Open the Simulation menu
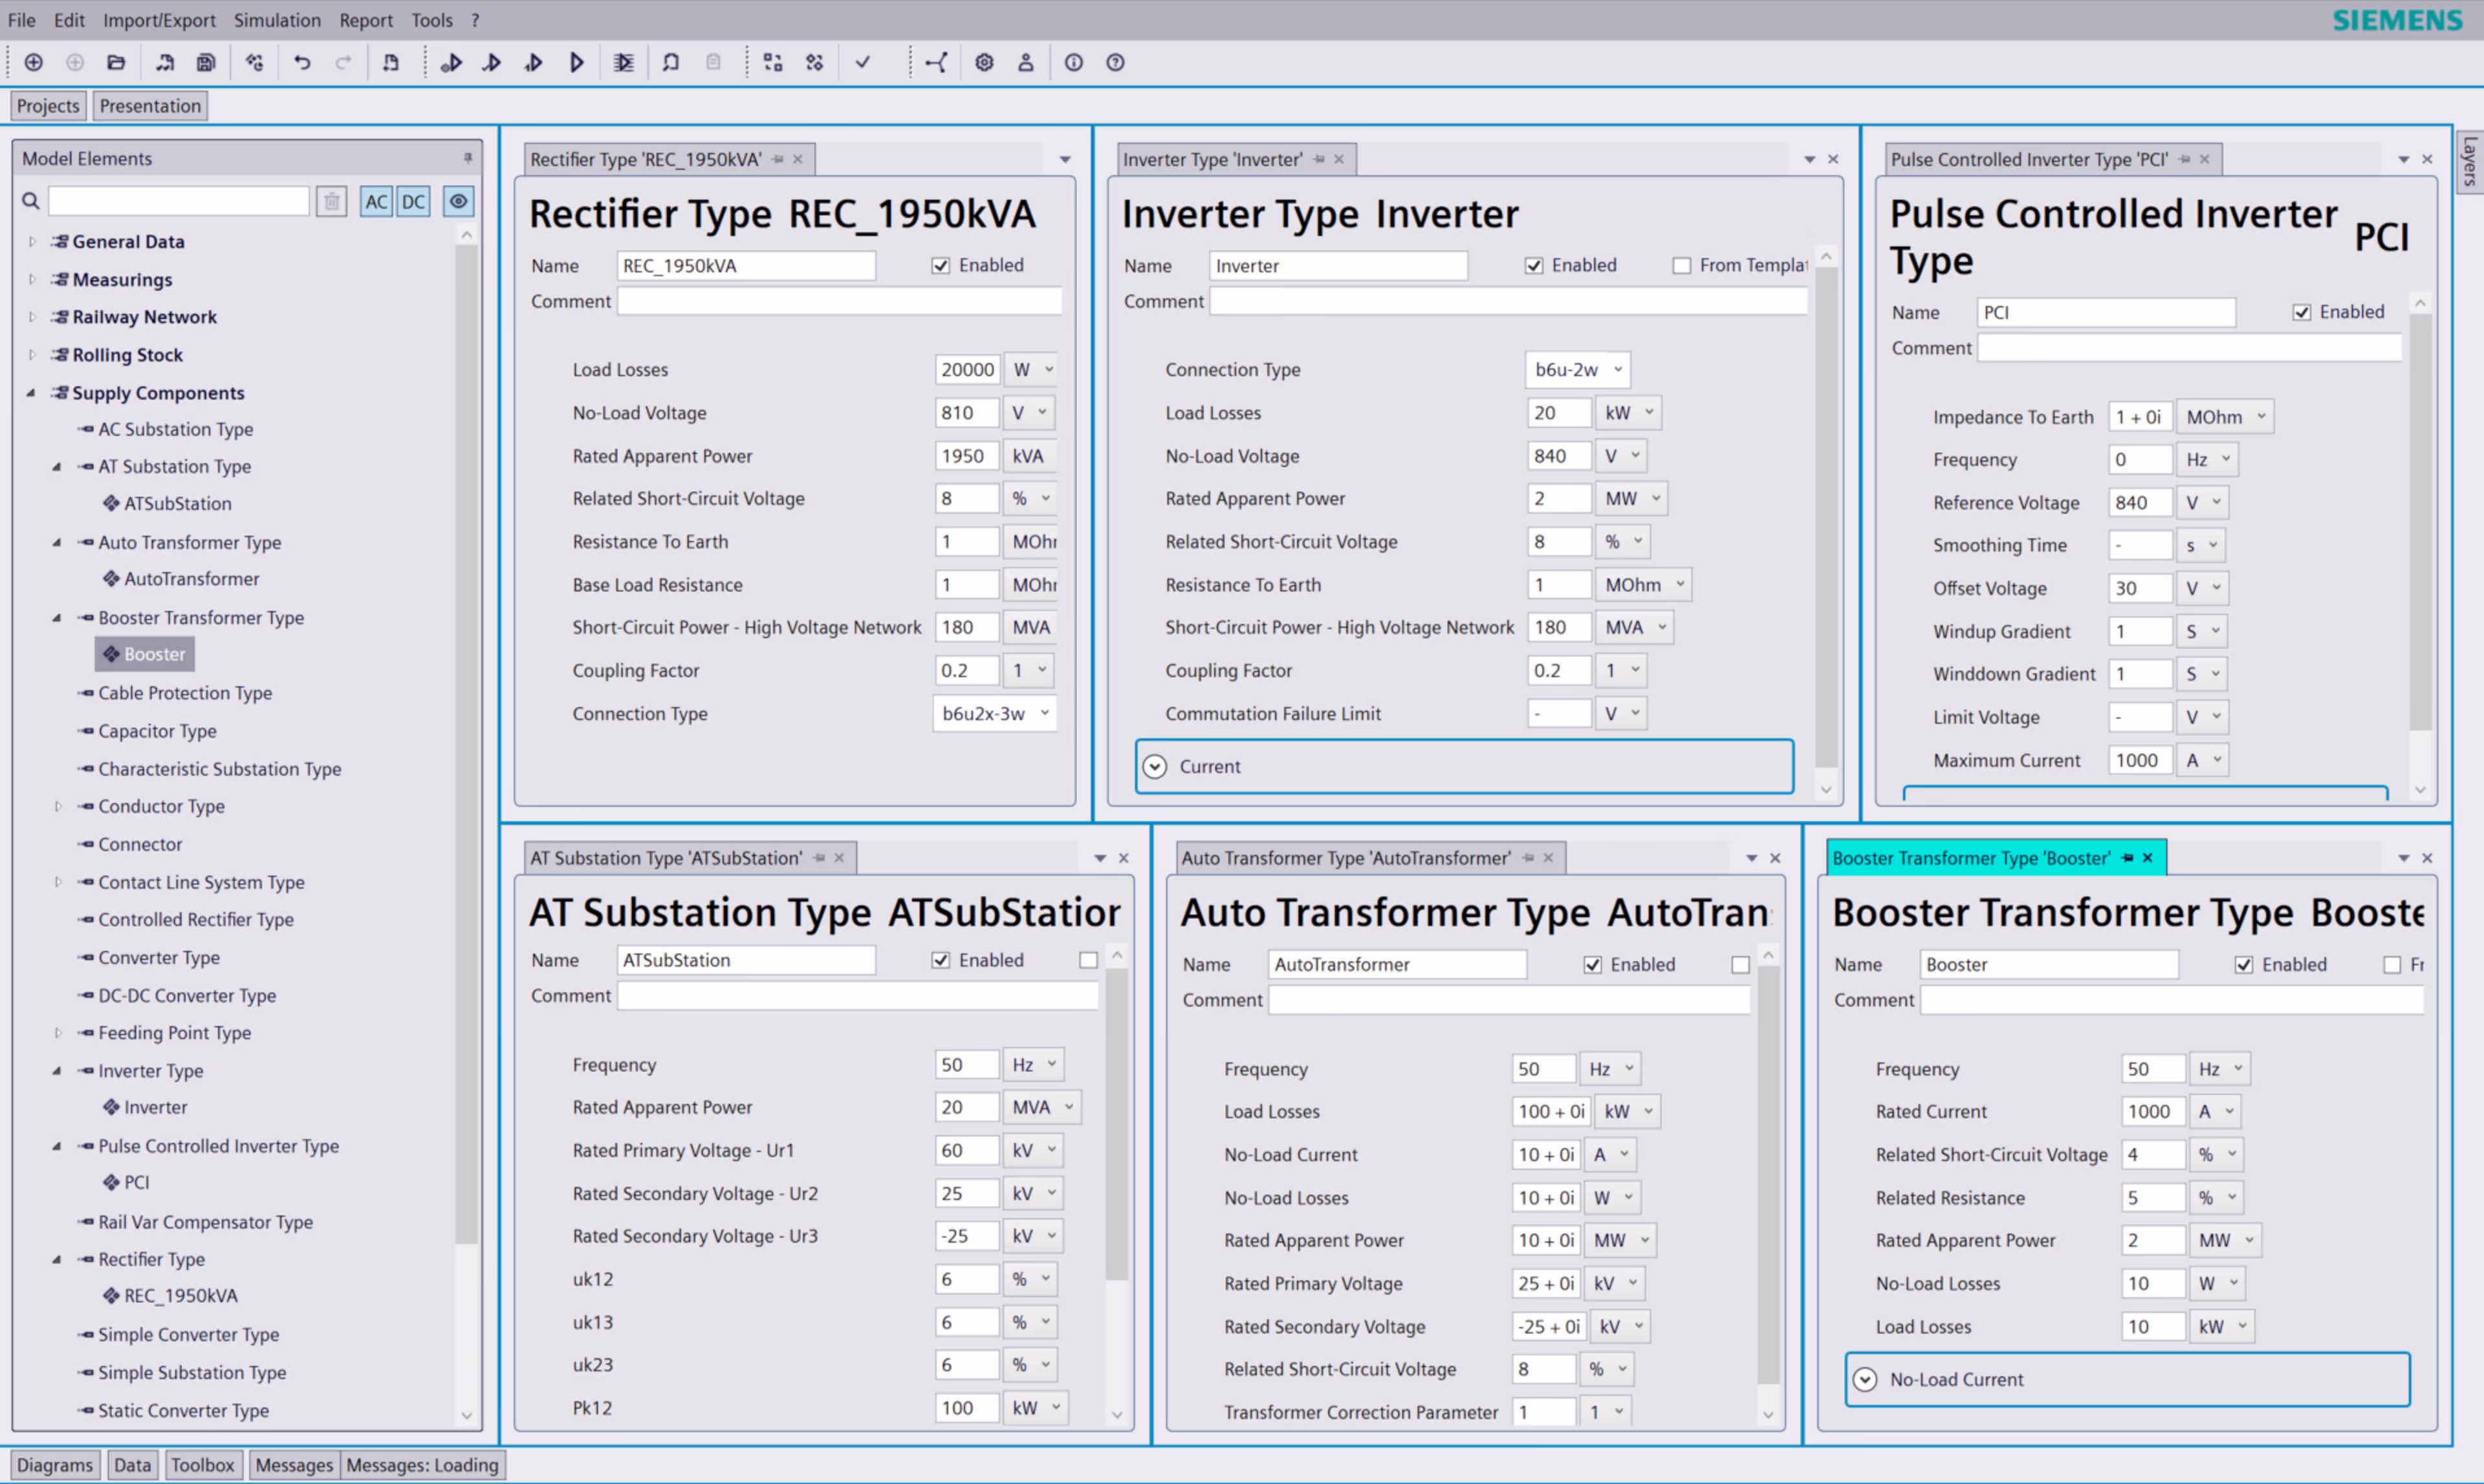2484x1484 pixels. tap(277, 20)
